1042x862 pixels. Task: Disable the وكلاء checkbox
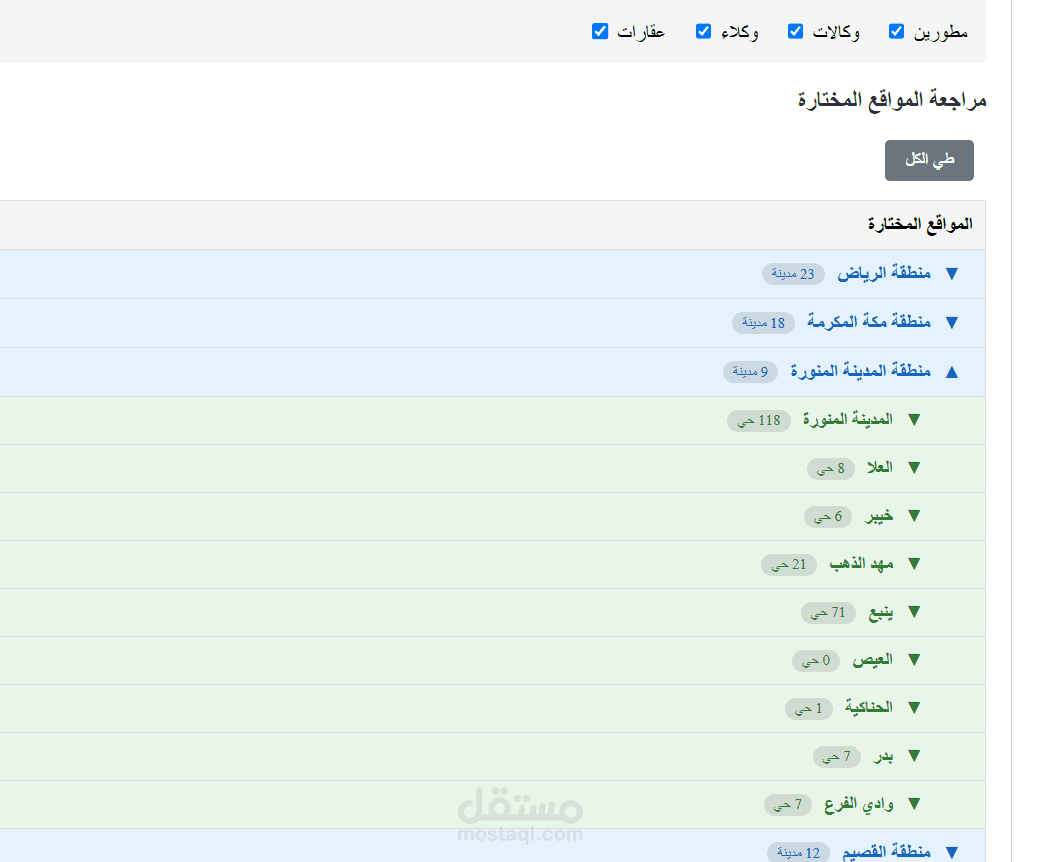tap(703, 31)
